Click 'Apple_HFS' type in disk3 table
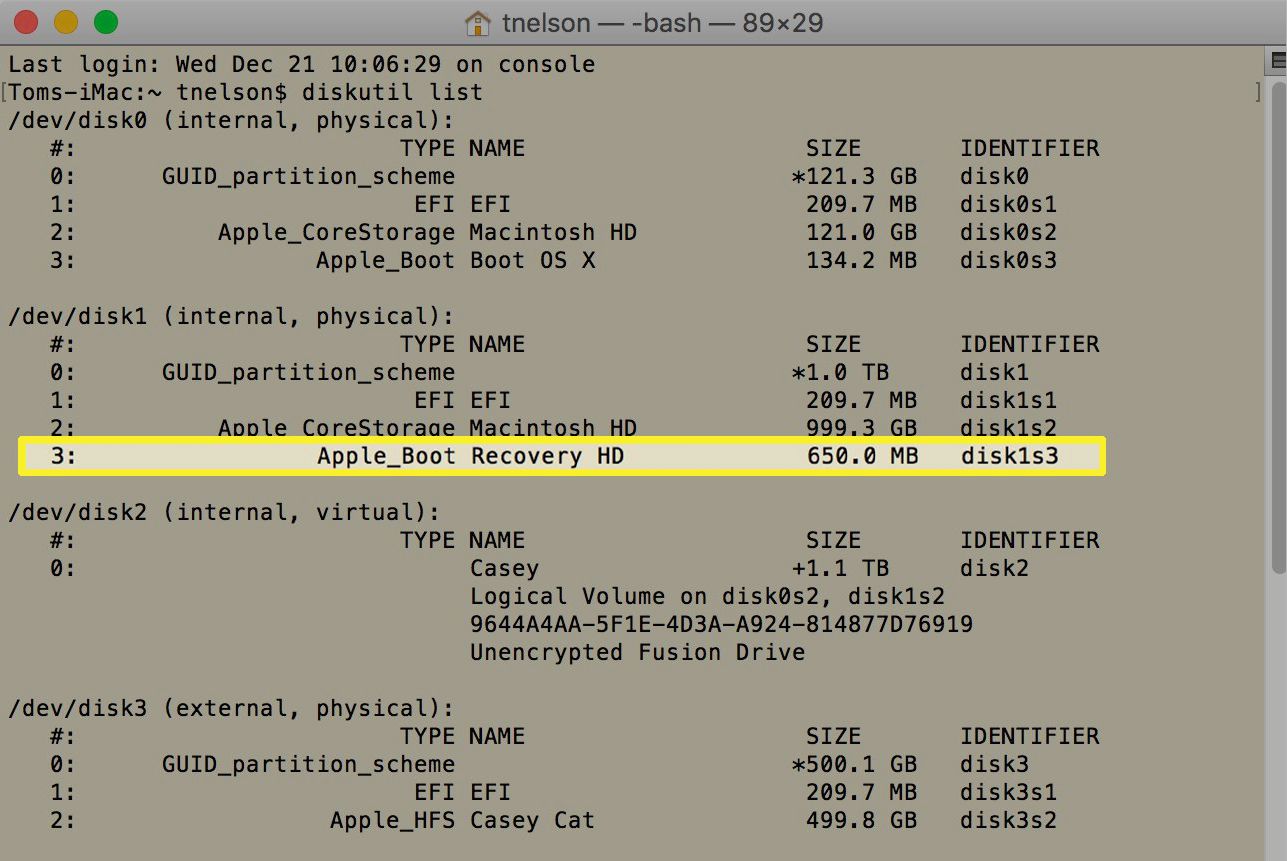This screenshot has height=861, width=1287. click(393, 821)
